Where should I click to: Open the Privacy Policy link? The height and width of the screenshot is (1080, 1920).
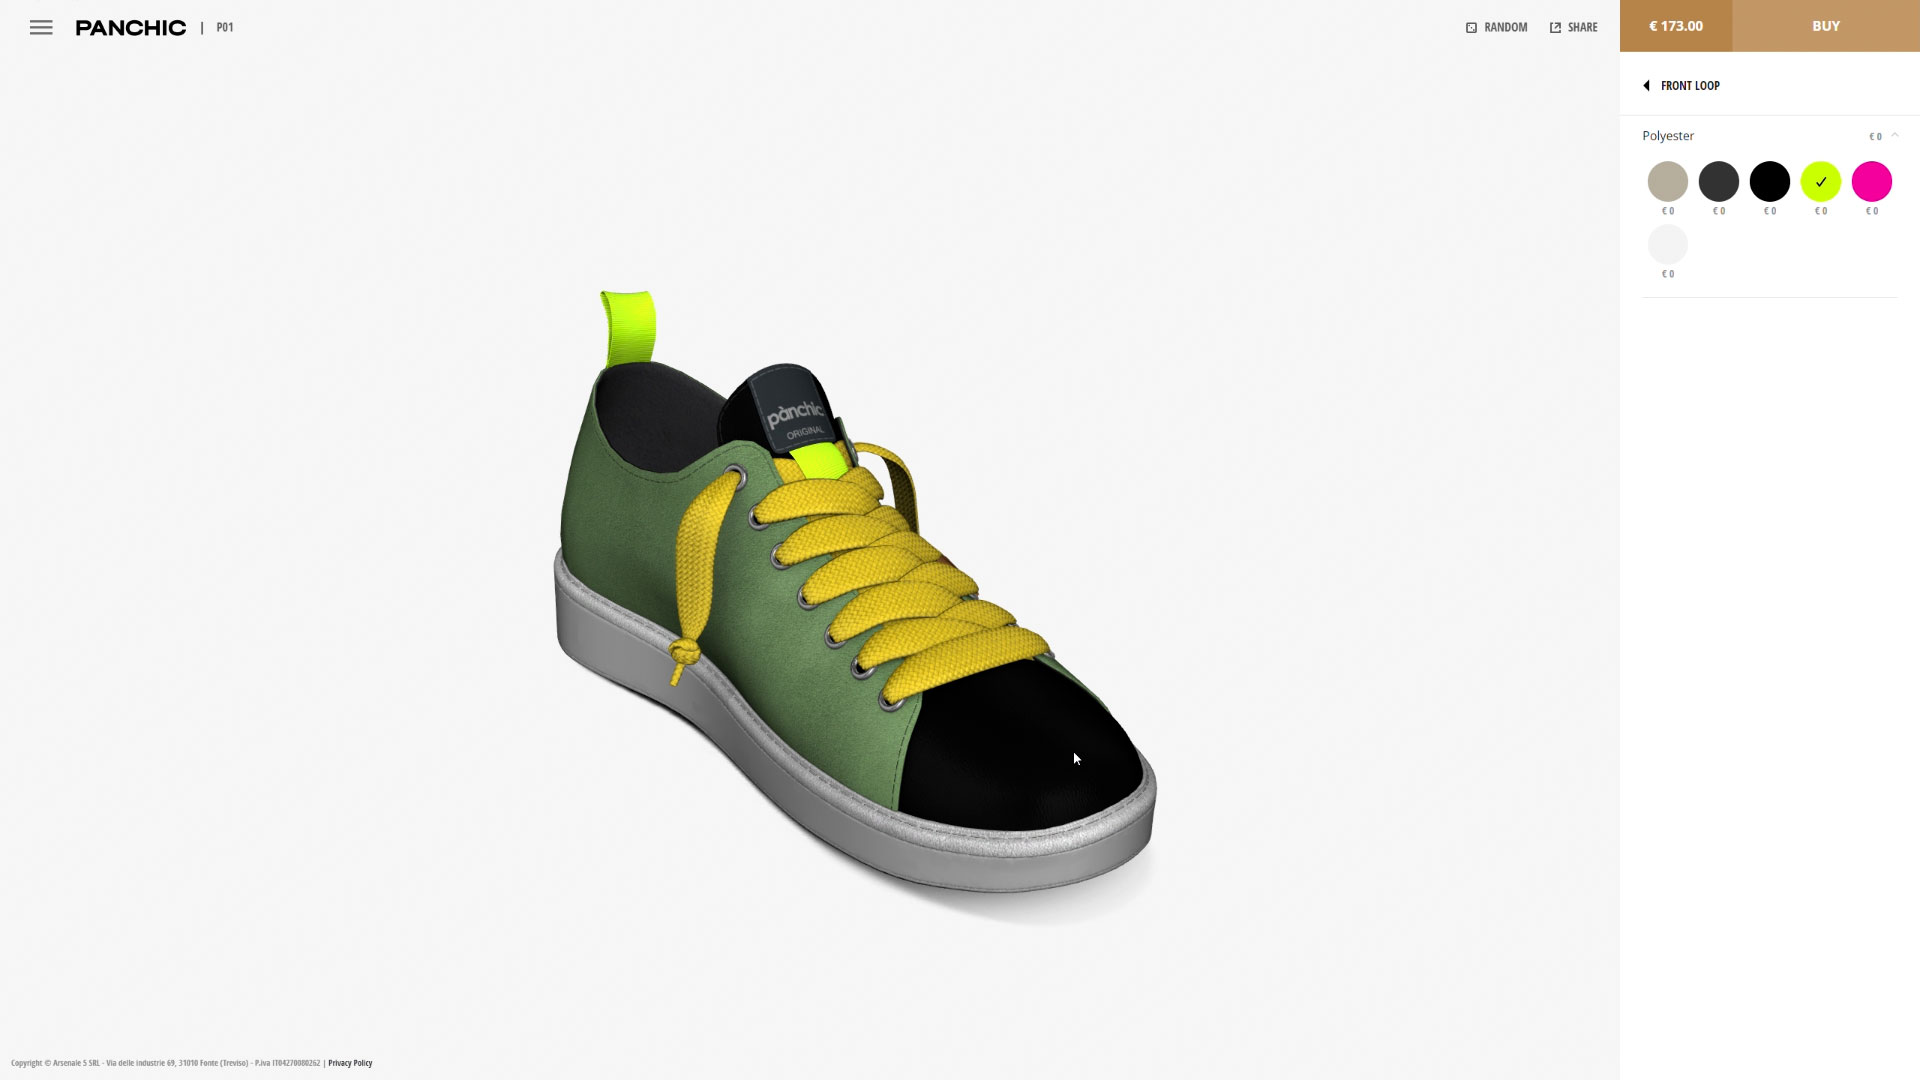point(350,1063)
